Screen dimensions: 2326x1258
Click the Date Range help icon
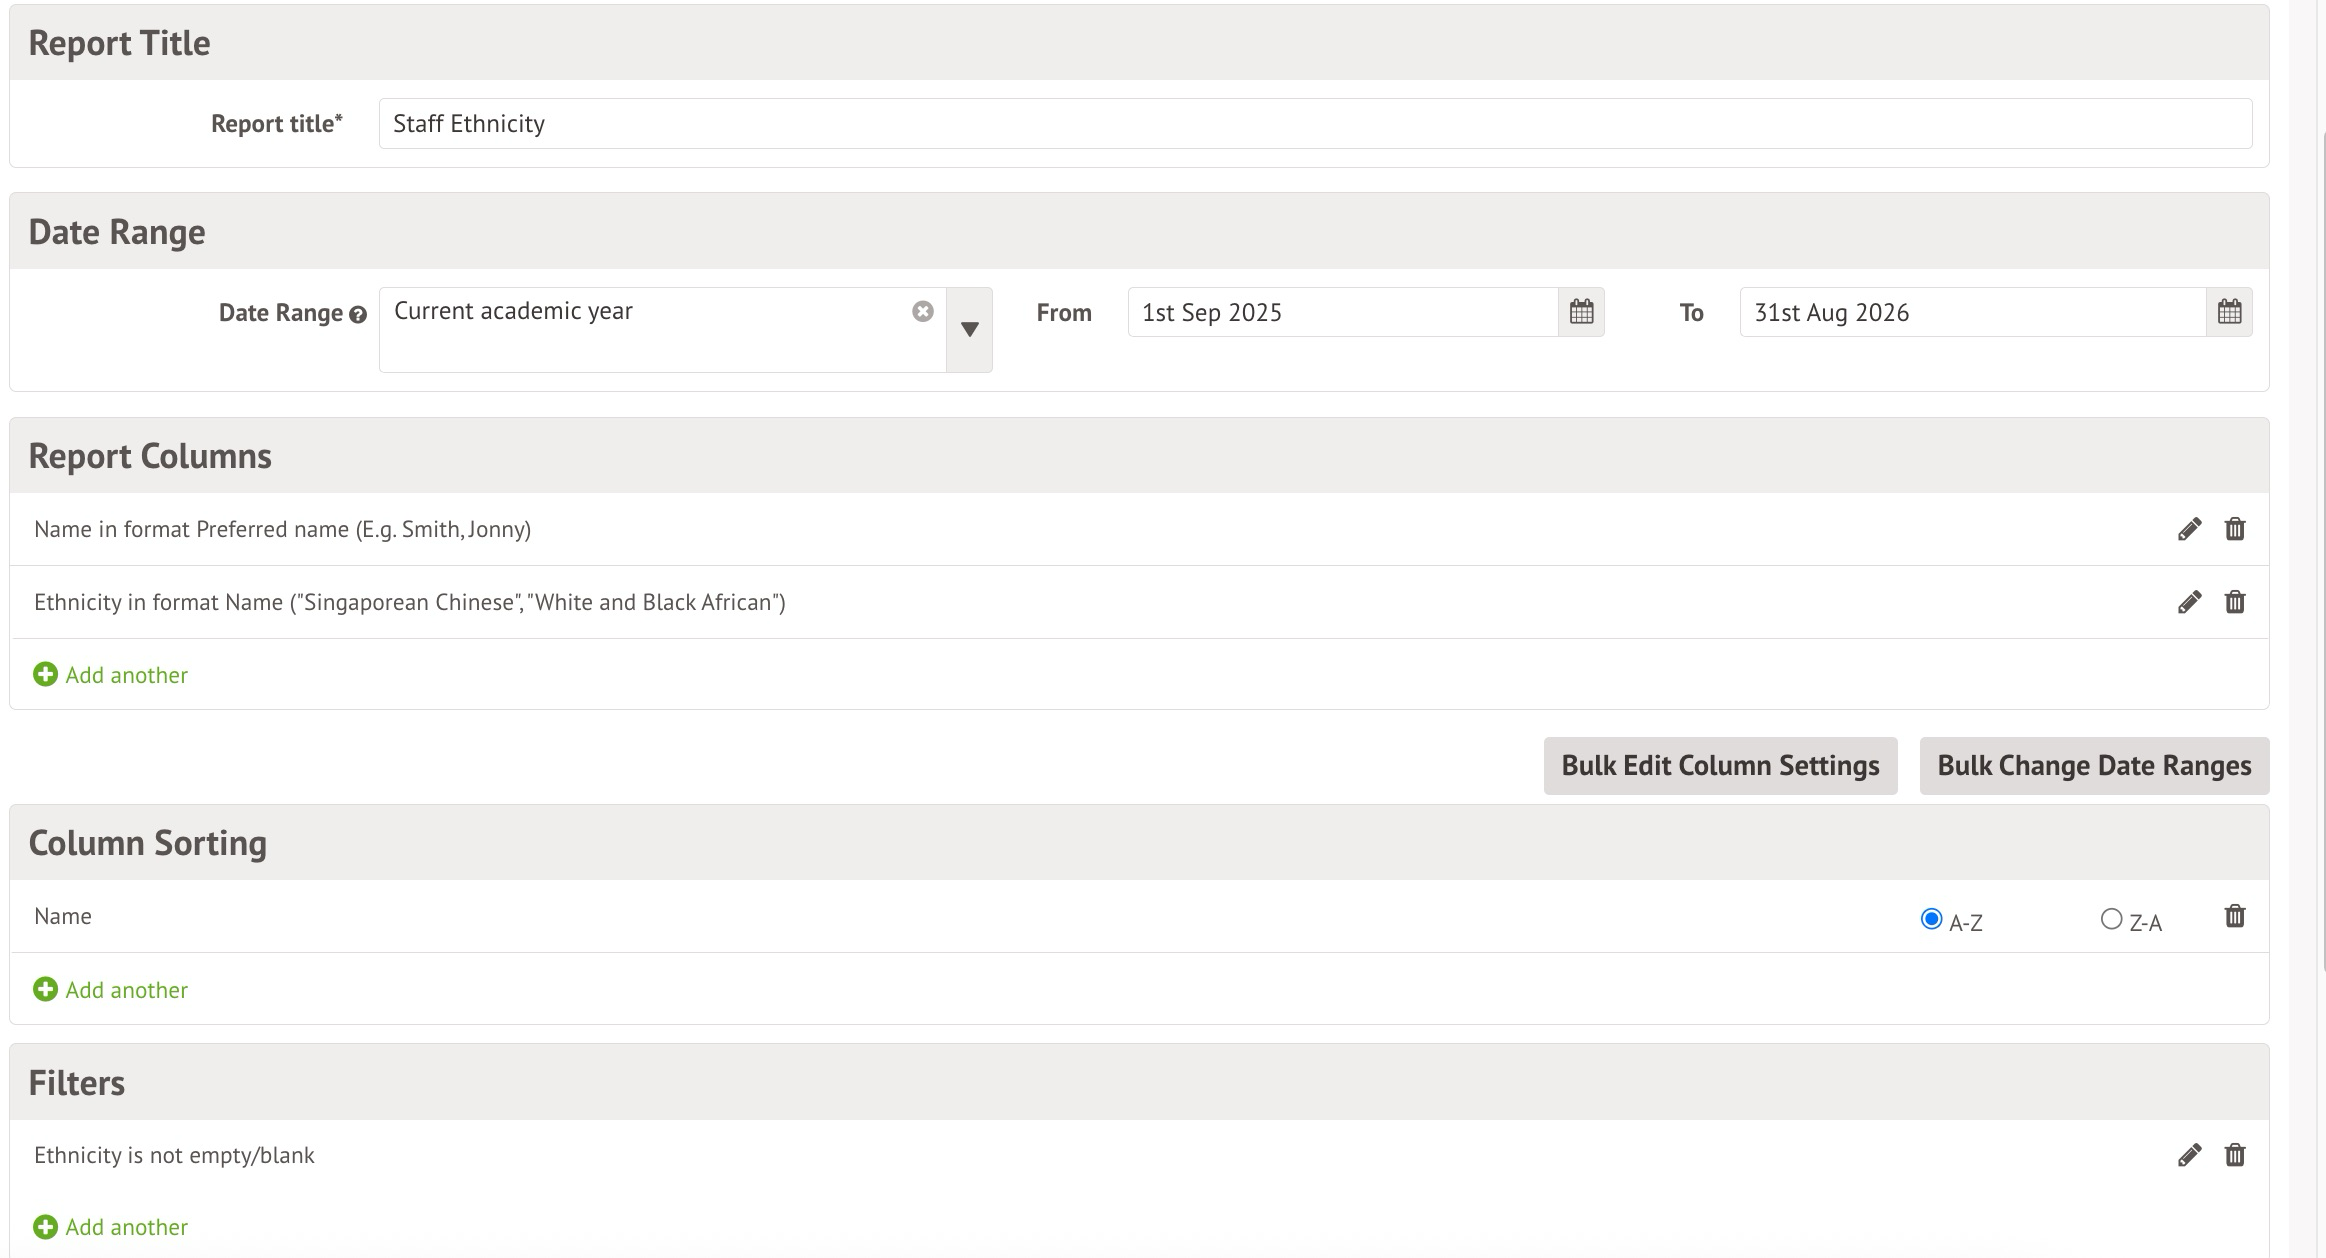[x=358, y=314]
